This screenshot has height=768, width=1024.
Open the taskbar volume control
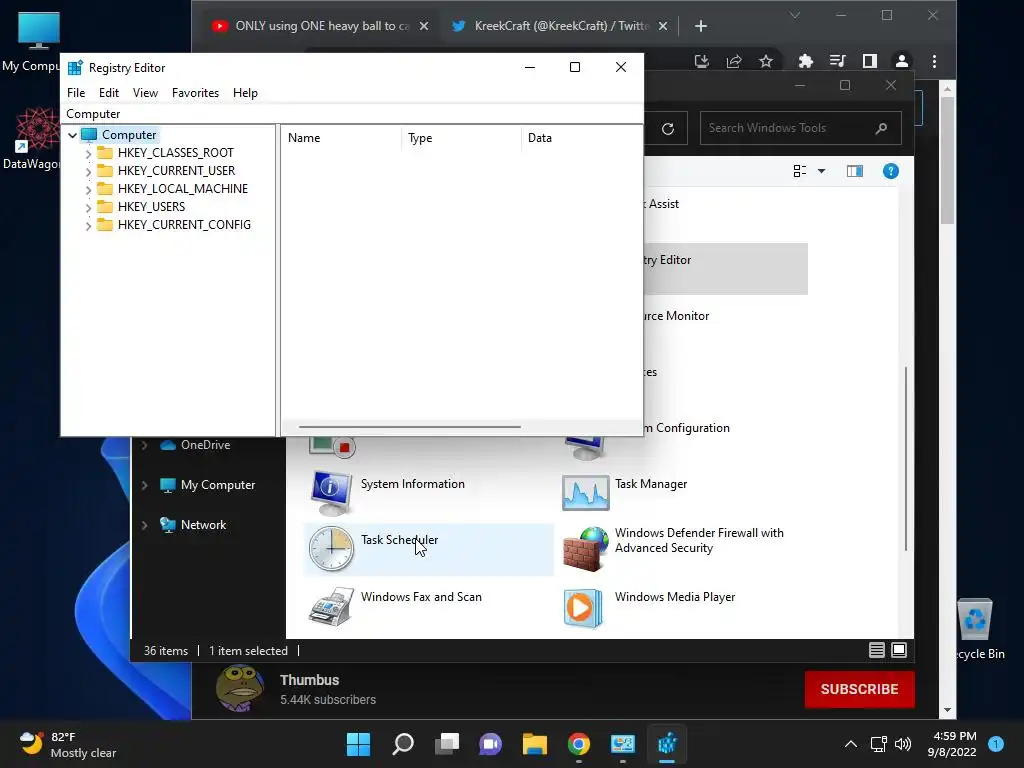point(903,744)
